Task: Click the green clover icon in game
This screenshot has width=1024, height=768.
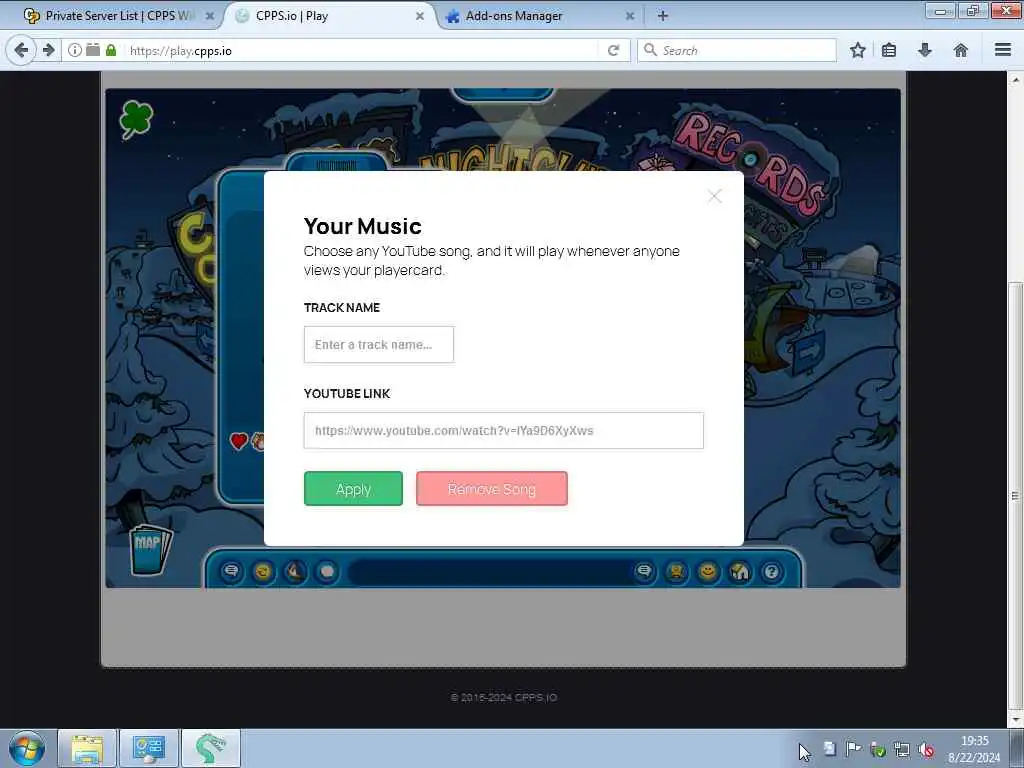Action: coord(136,120)
